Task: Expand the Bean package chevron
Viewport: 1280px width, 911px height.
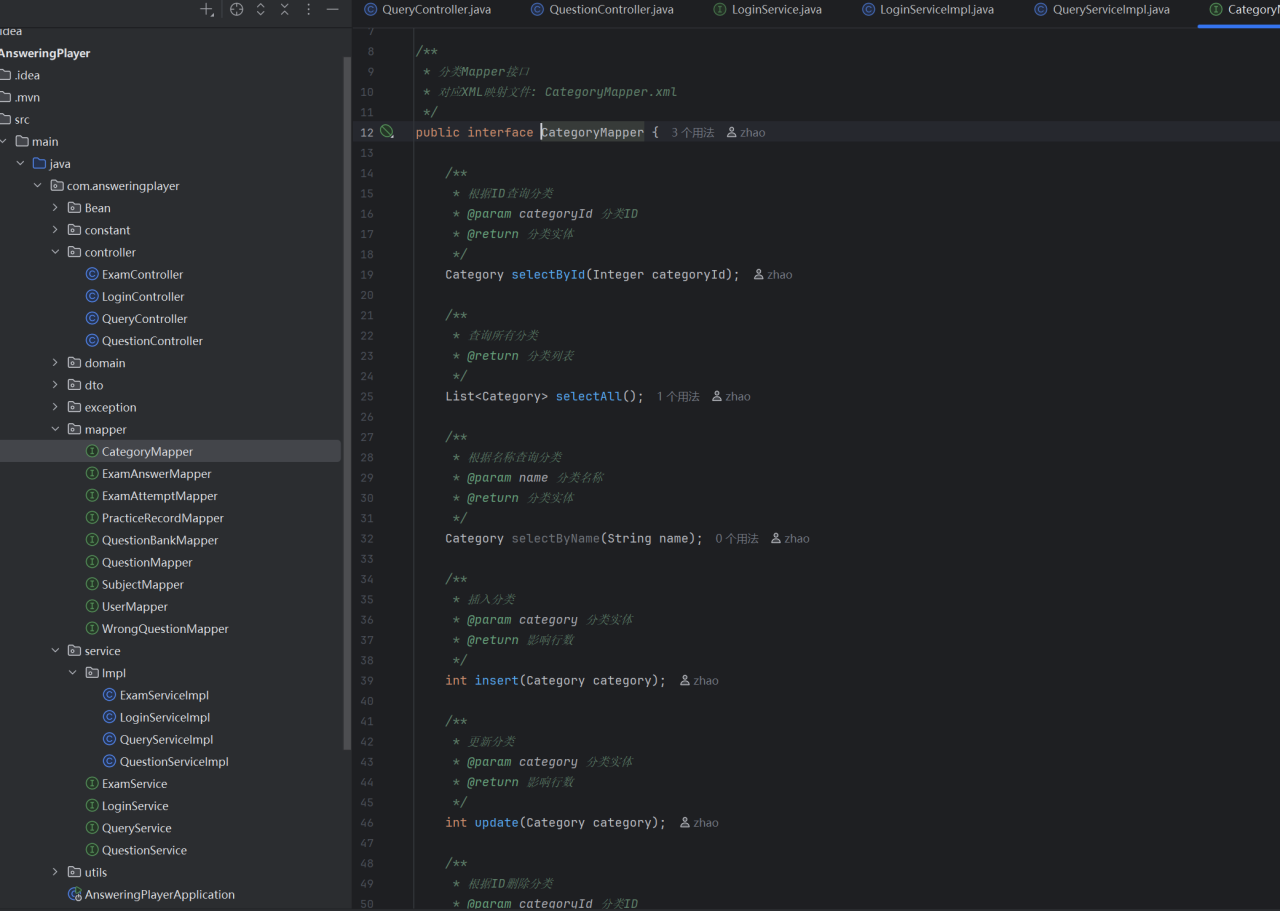Action: click(55, 208)
